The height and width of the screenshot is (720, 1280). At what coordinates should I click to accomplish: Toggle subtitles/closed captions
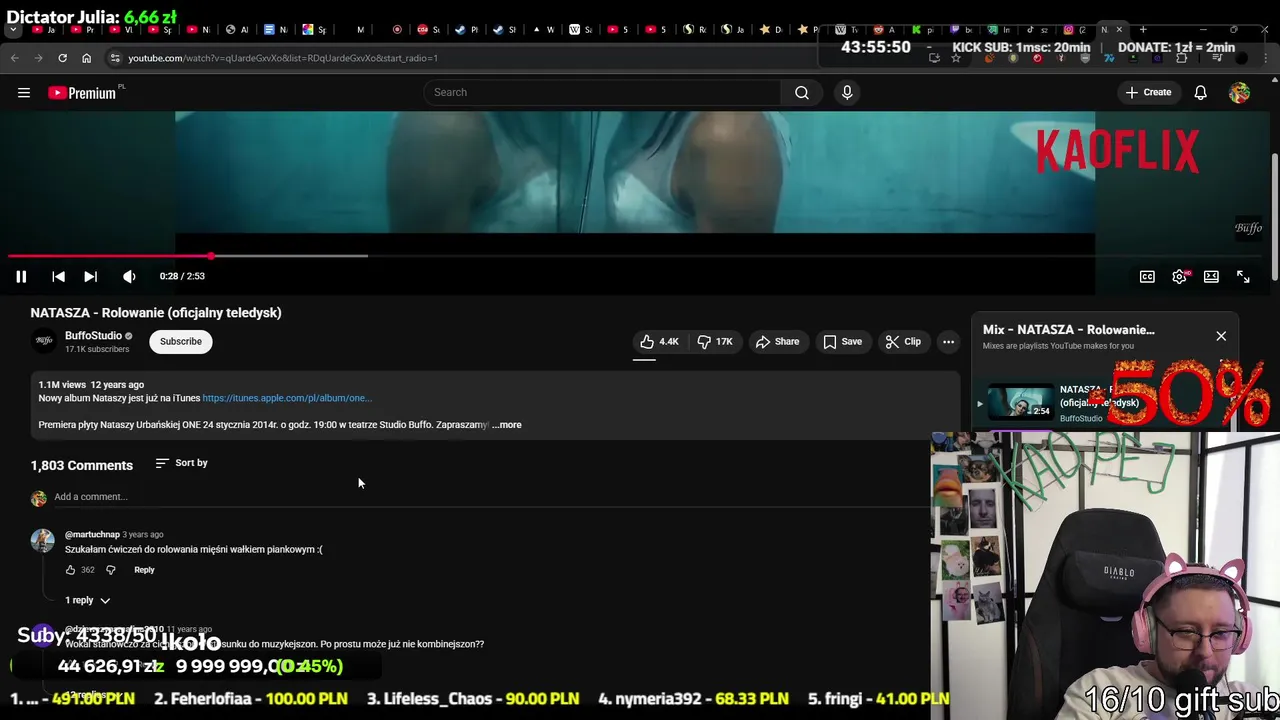pyautogui.click(x=1147, y=277)
